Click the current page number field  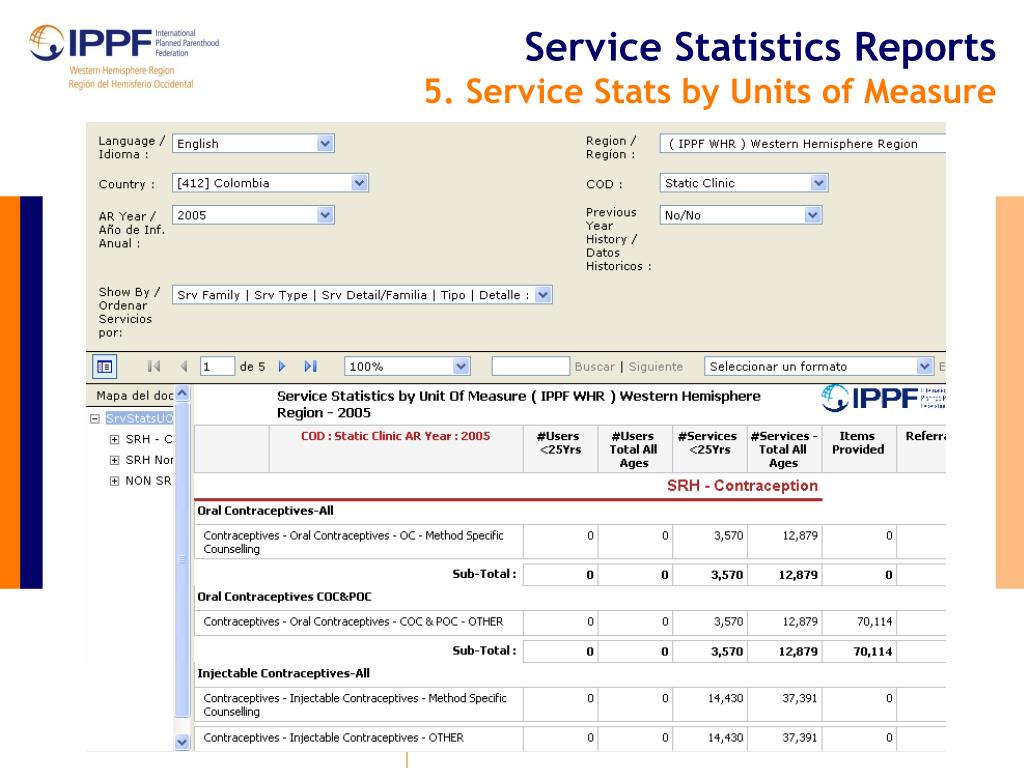point(217,366)
